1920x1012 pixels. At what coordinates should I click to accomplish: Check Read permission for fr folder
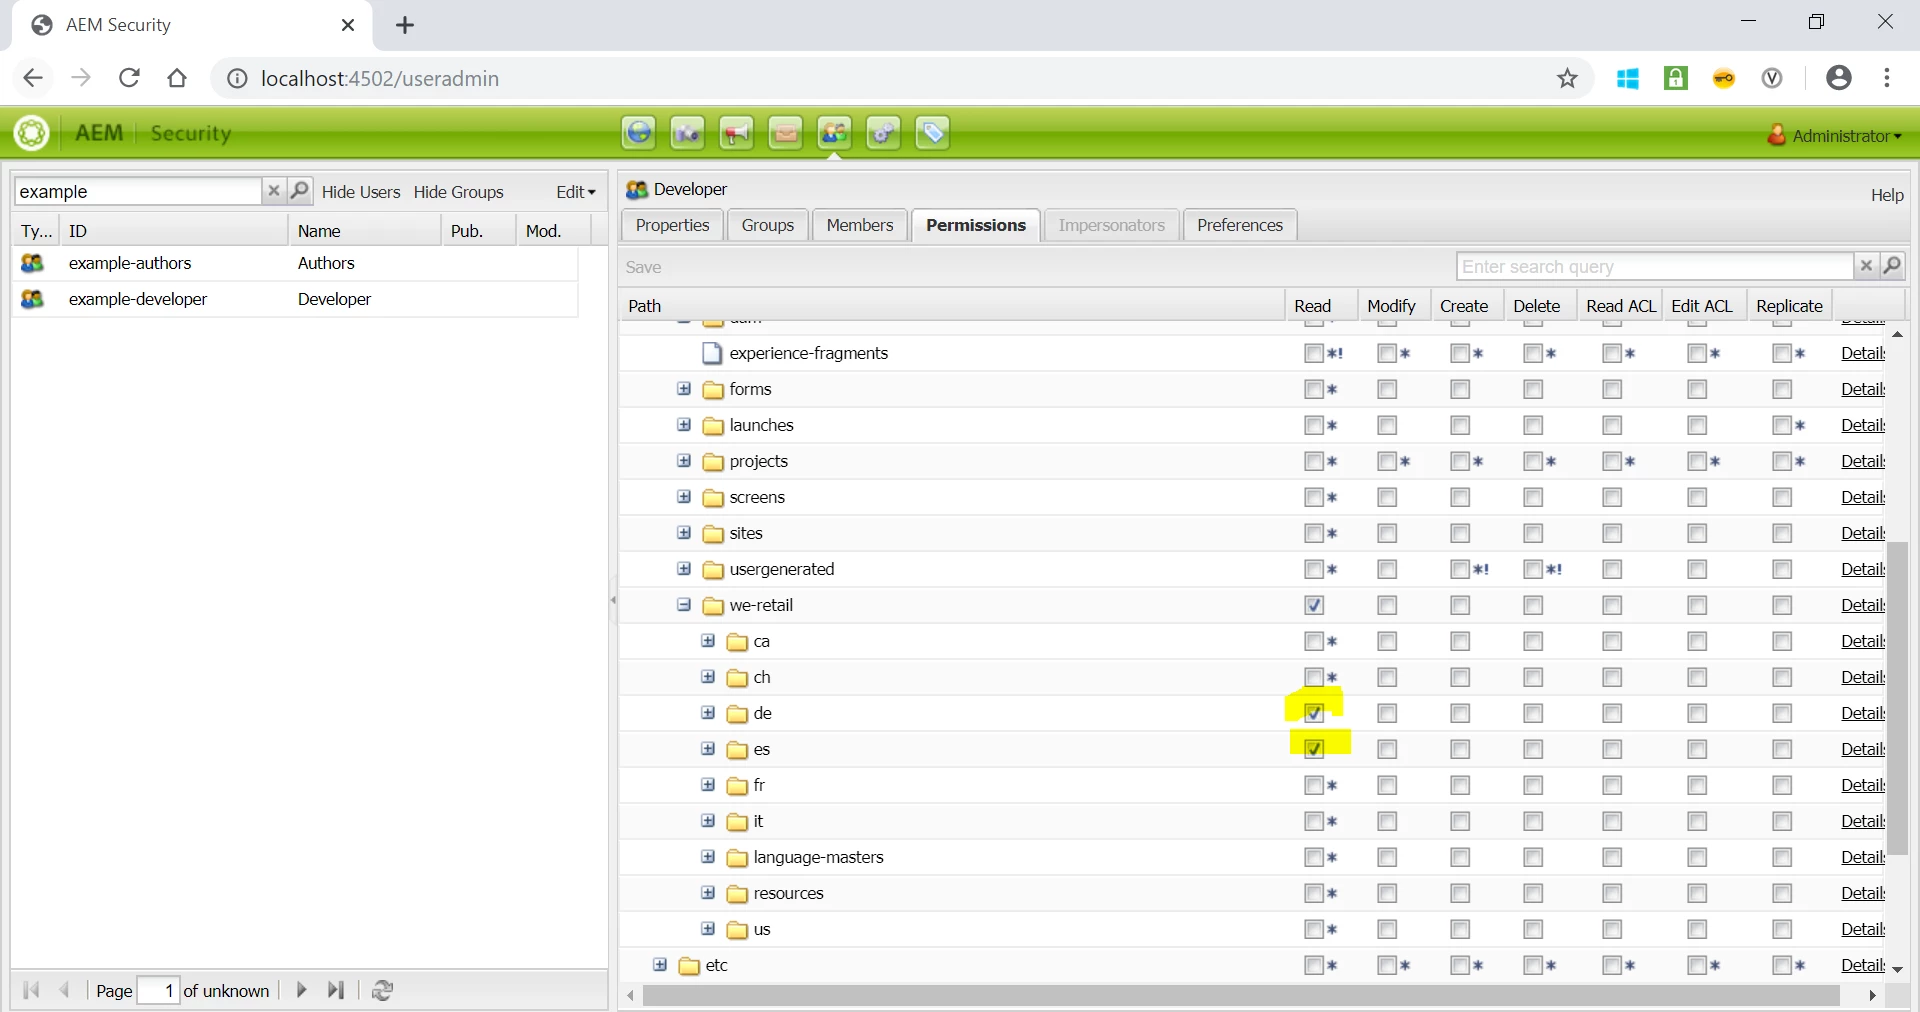pos(1314,785)
